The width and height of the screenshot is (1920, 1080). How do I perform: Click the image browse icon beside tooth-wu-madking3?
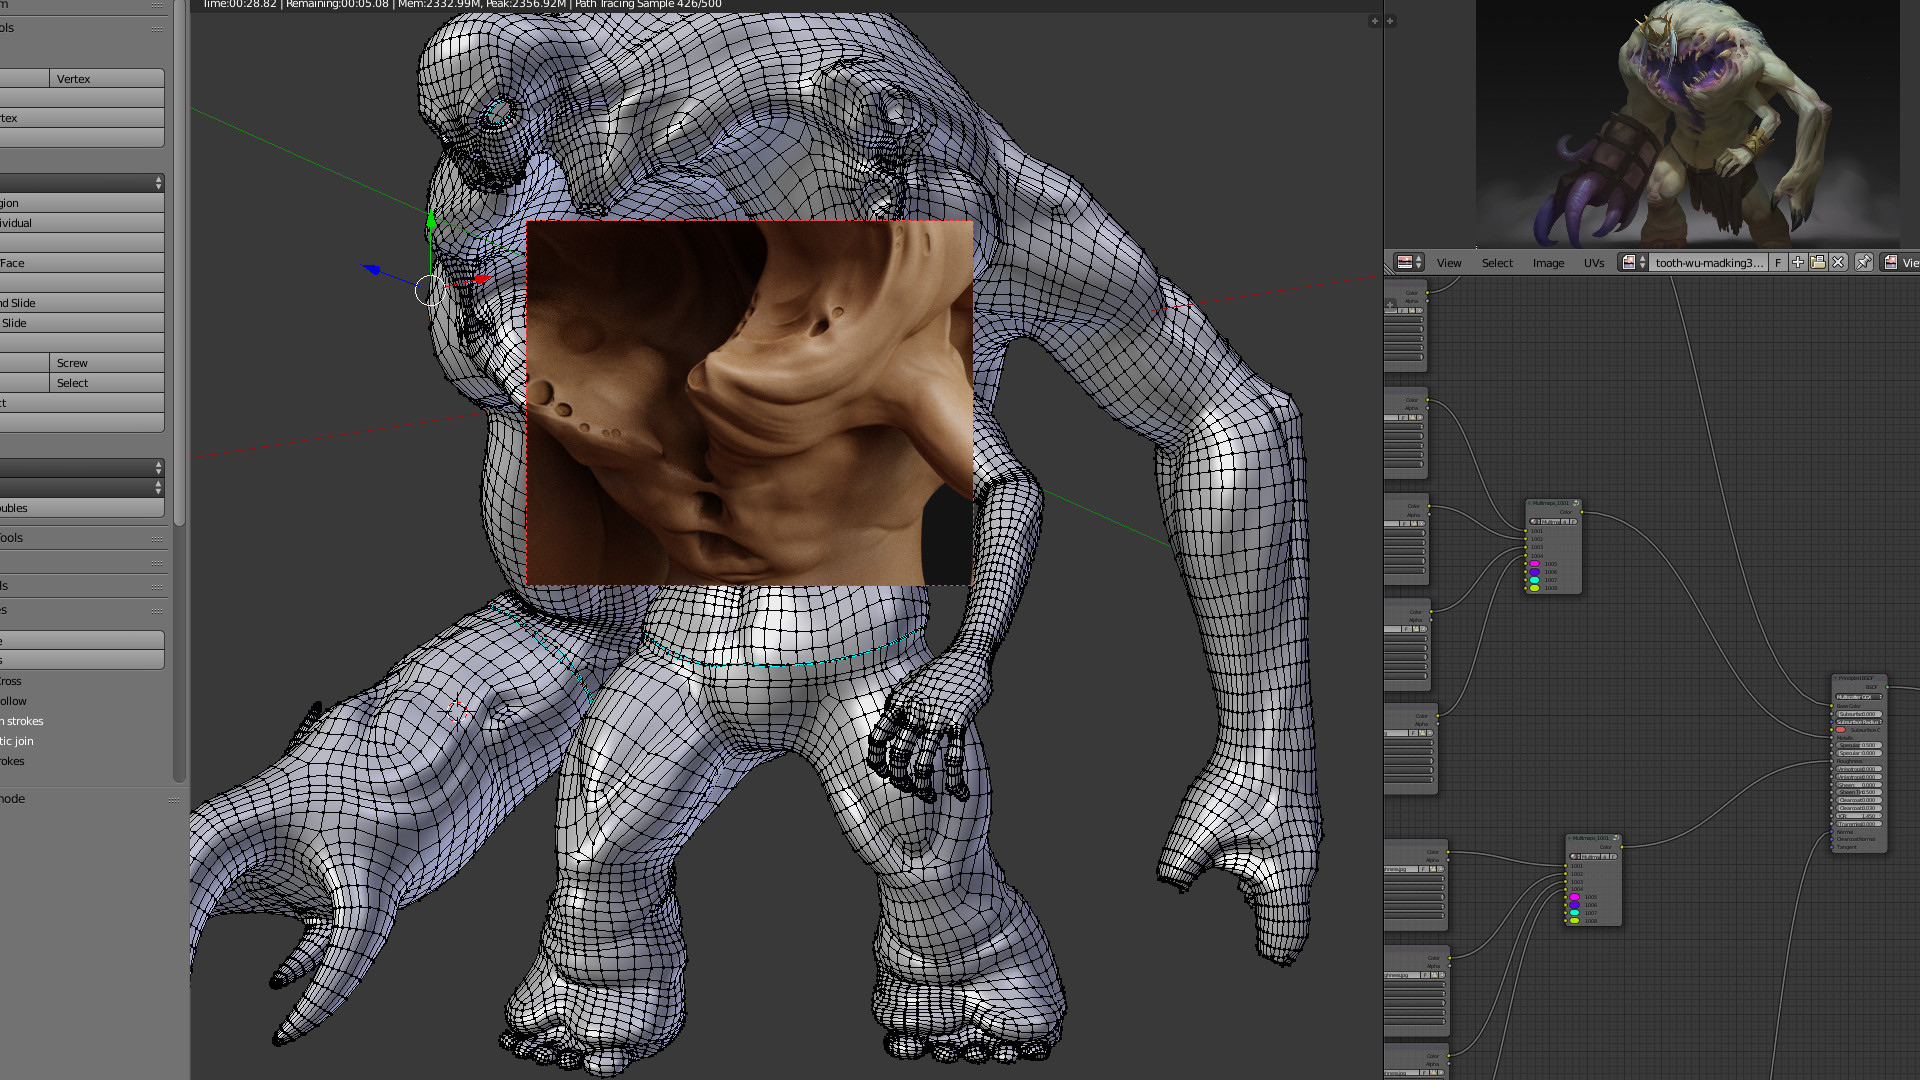[x=1633, y=262]
